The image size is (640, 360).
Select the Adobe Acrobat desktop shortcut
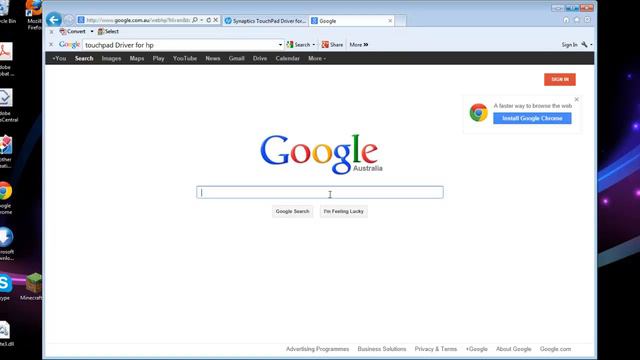click(6, 59)
